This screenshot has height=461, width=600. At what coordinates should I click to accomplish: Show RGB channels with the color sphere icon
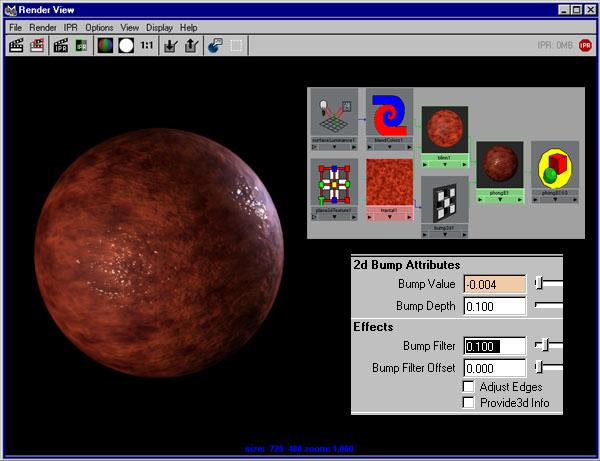(105, 46)
